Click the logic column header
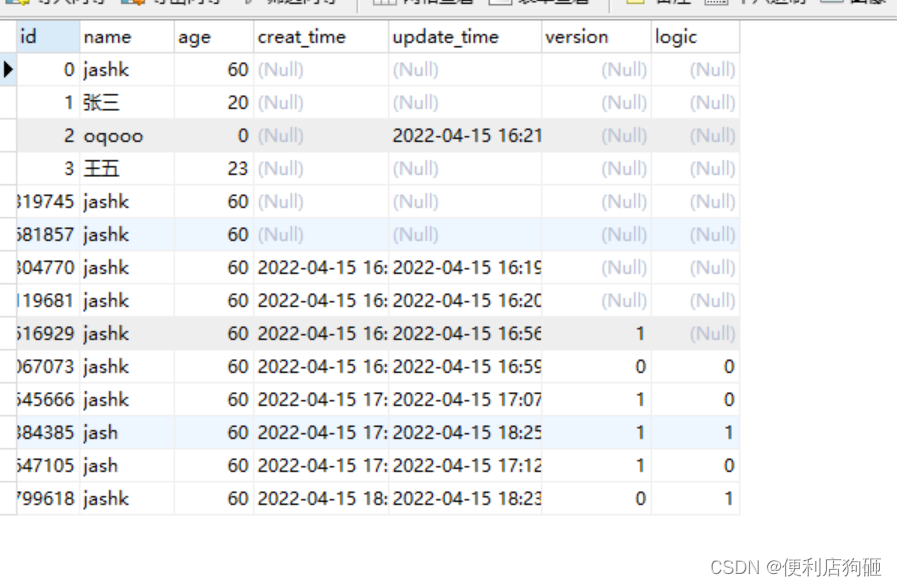Viewport: 897px width, 586px height. click(x=695, y=37)
